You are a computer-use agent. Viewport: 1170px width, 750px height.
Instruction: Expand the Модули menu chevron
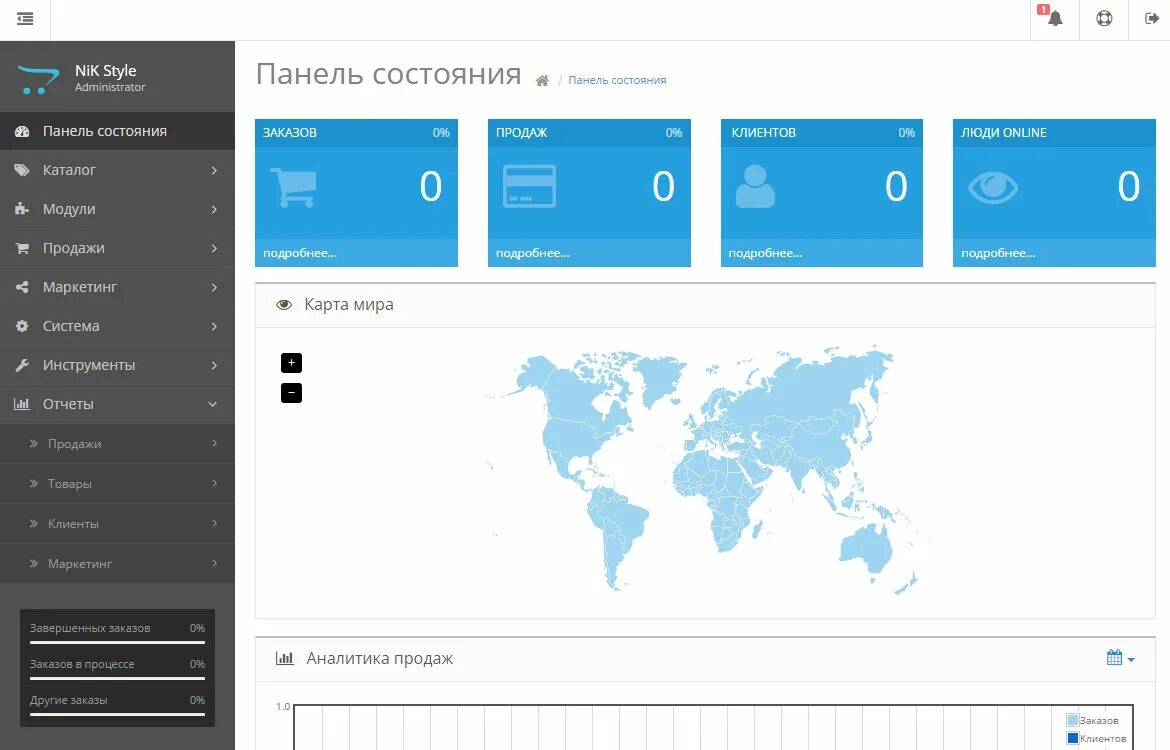click(x=214, y=209)
